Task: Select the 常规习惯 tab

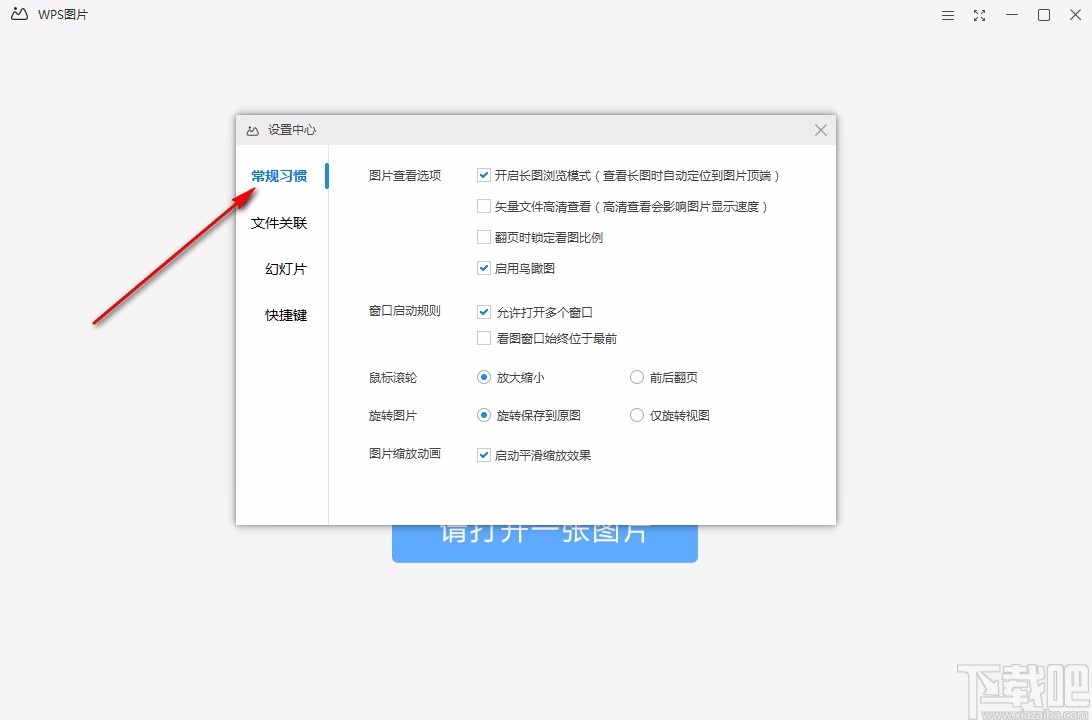Action: pos(279,174)
